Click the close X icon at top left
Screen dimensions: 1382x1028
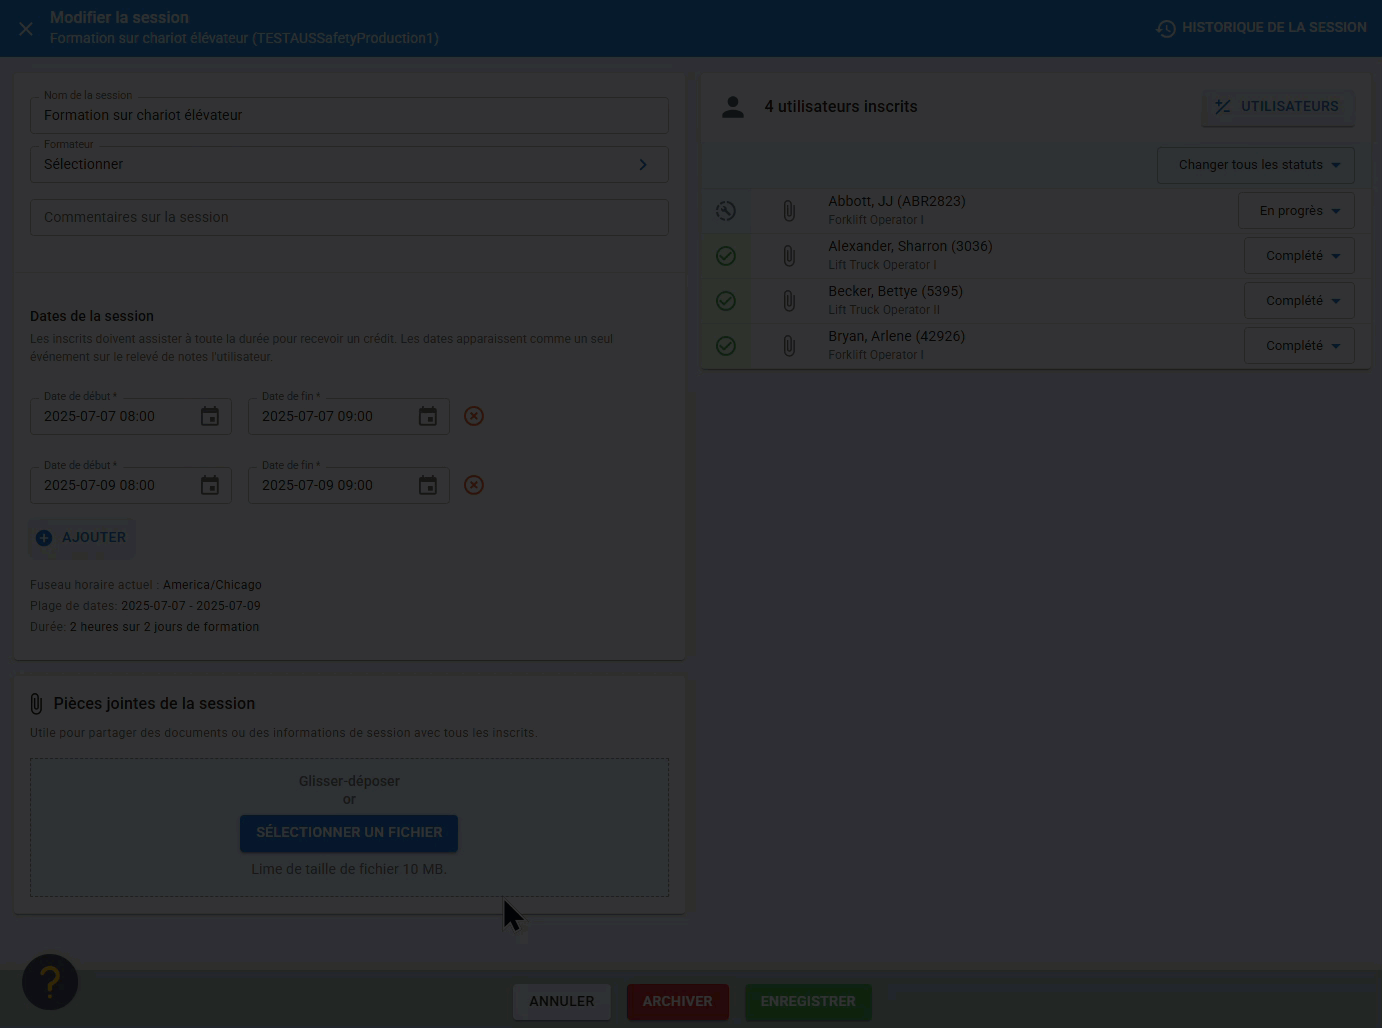click(x=26, y=29)
